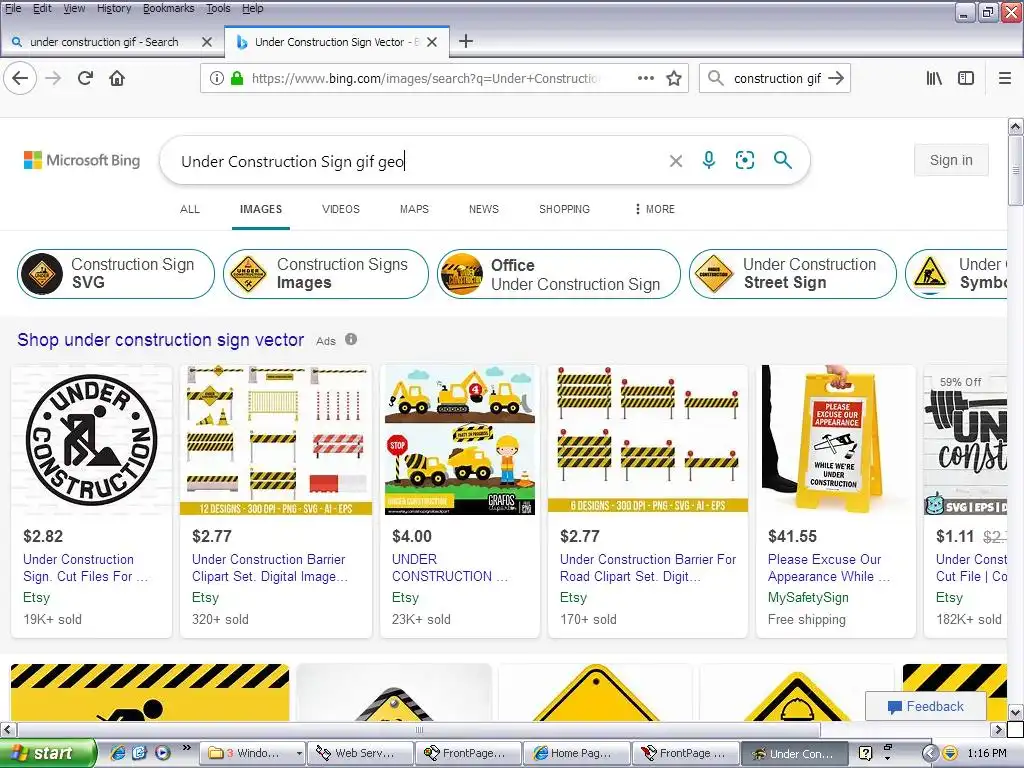1024x768 pixels.
Task: Switch to Bing ALL results tab
Action: 190,209
